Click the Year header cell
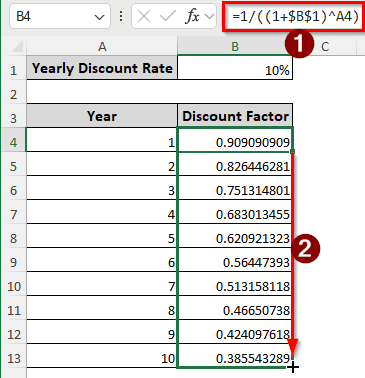365x378 pixels. tap(102, 116)
